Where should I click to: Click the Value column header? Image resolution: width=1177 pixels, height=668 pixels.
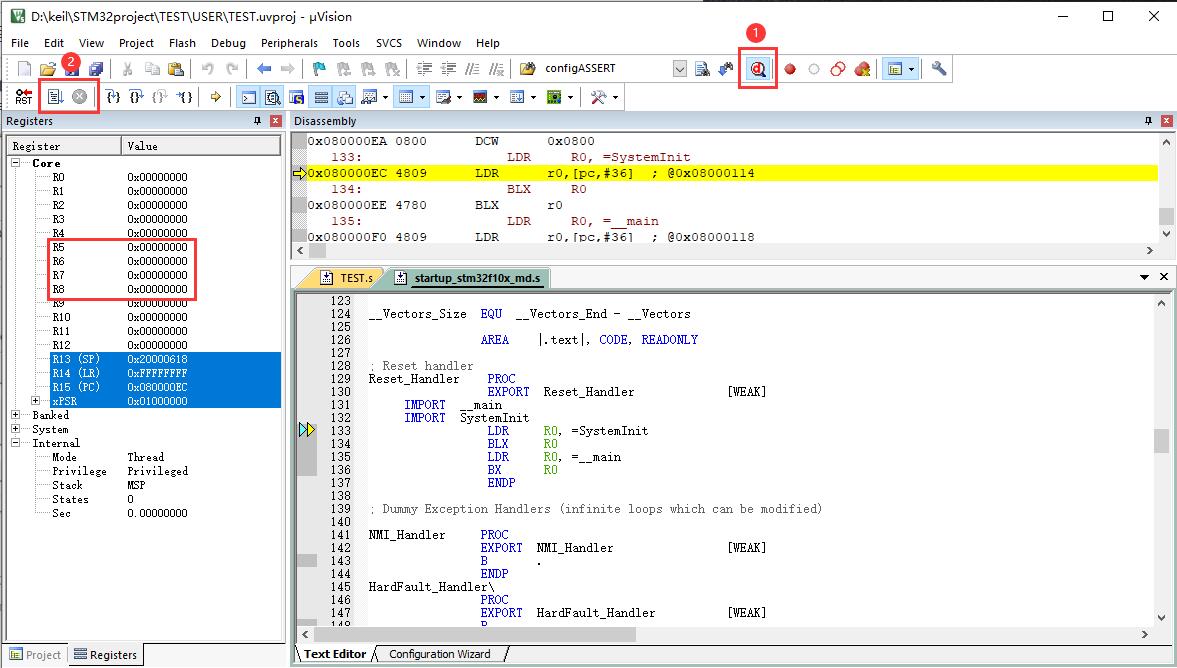[201, 146]
